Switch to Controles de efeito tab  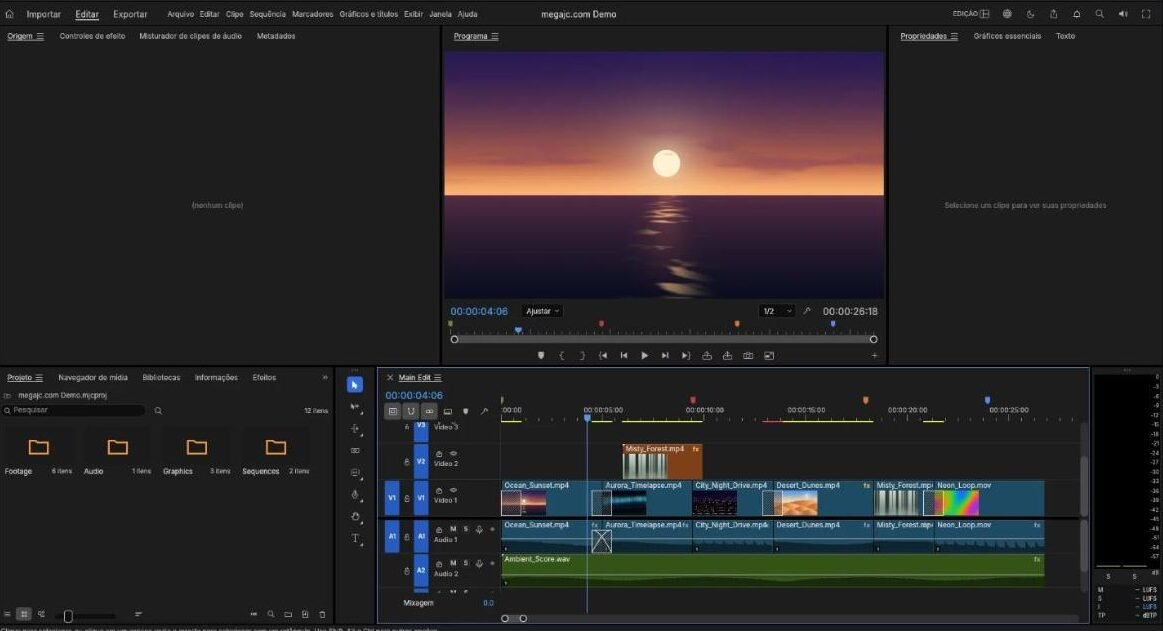(92, 36)
